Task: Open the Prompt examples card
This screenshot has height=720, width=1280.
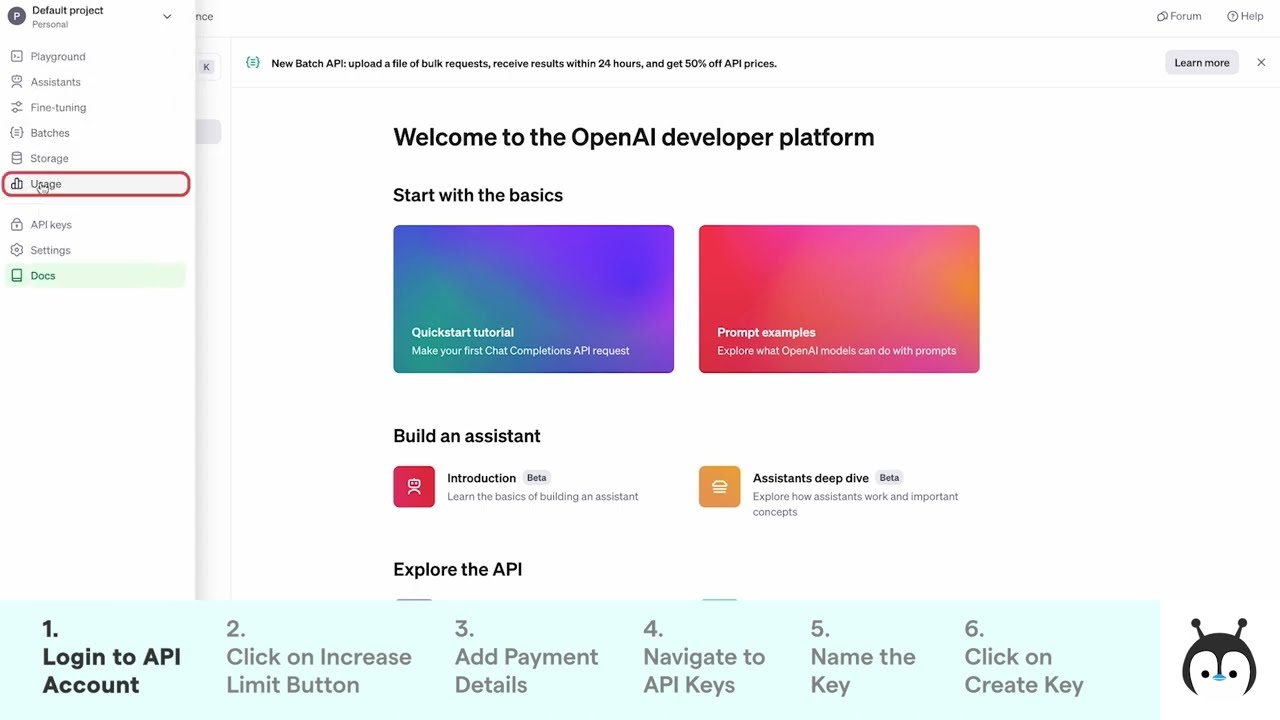Action: [839, 299]
